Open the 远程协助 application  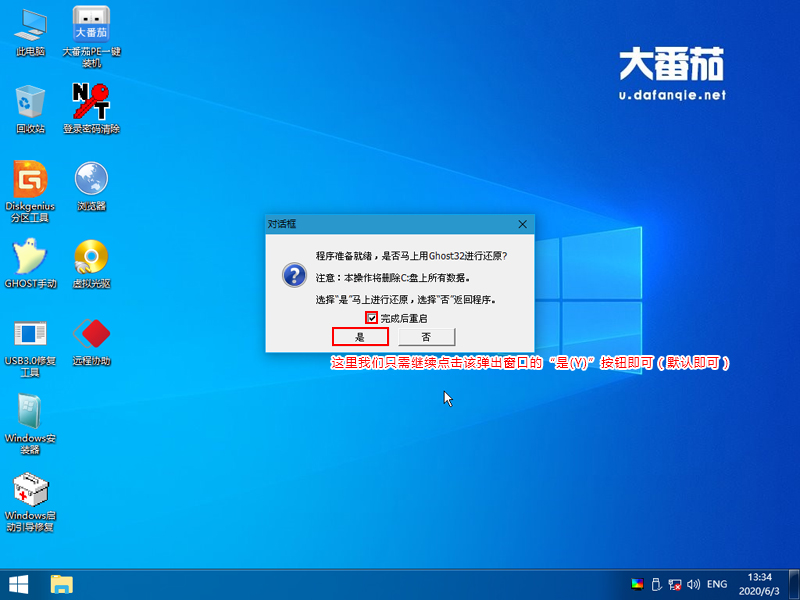click(x=91, y=340)
